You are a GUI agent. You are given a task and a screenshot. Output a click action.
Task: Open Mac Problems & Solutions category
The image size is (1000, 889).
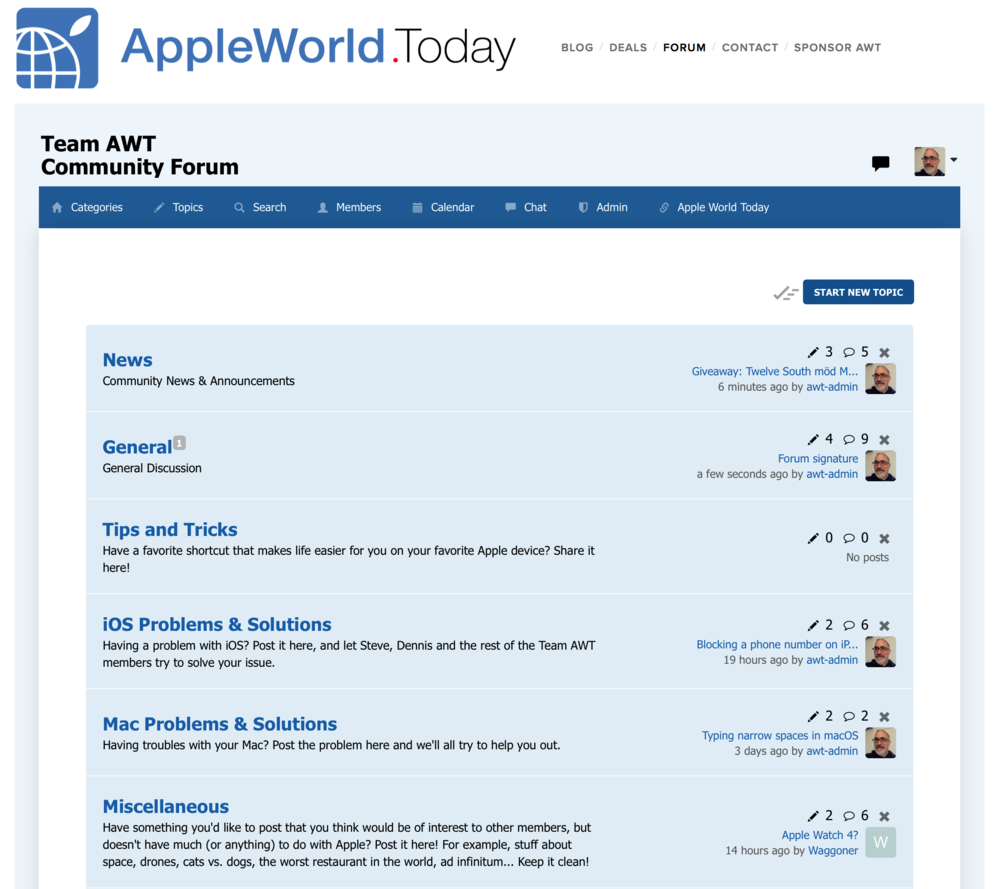pyautogui.click(x=220, y=724)
